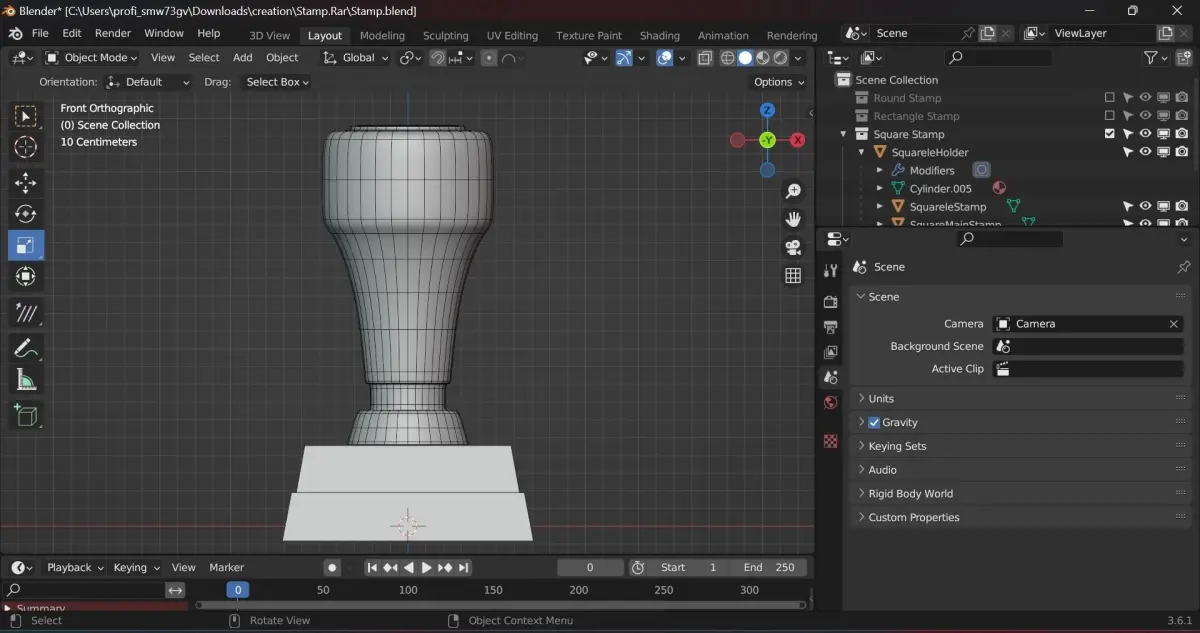Switch to the Modeling workspace tab

382,35
